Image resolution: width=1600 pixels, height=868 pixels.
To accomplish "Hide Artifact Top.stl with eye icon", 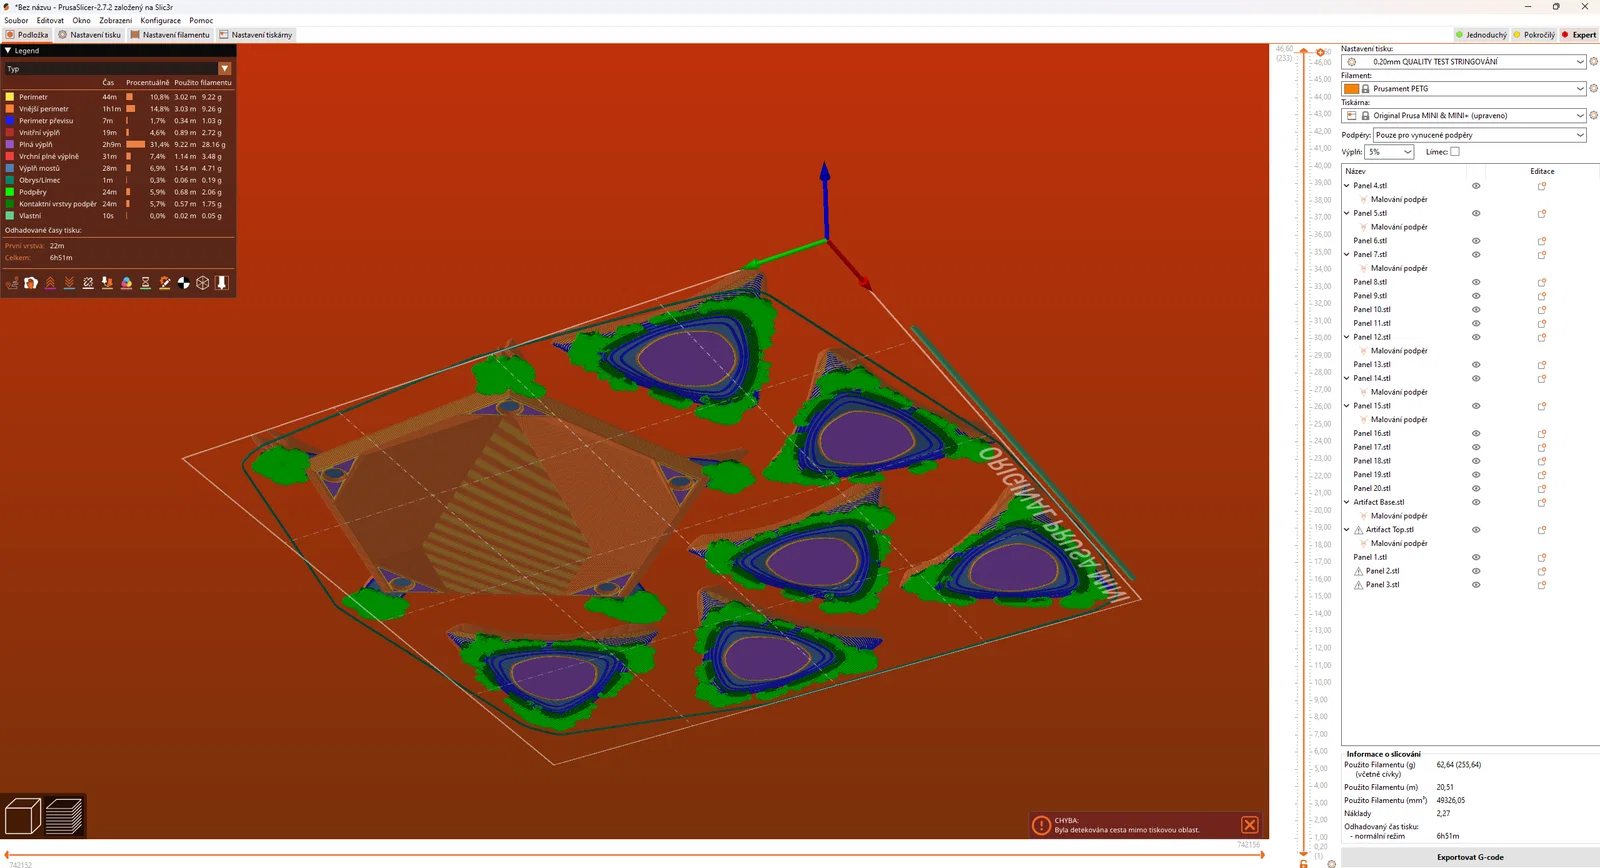I will (x=1476, y=530).
